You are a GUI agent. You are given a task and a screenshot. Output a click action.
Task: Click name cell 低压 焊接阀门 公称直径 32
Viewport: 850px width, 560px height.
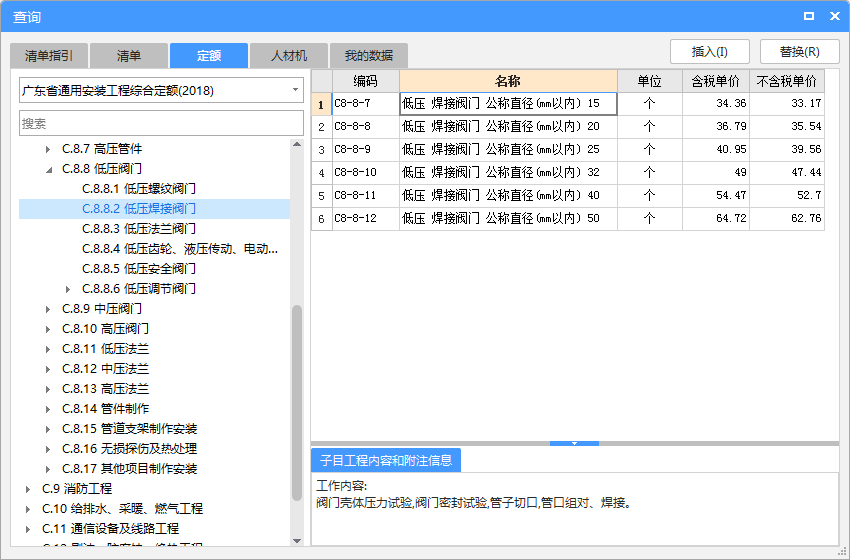tap(508, 173)
